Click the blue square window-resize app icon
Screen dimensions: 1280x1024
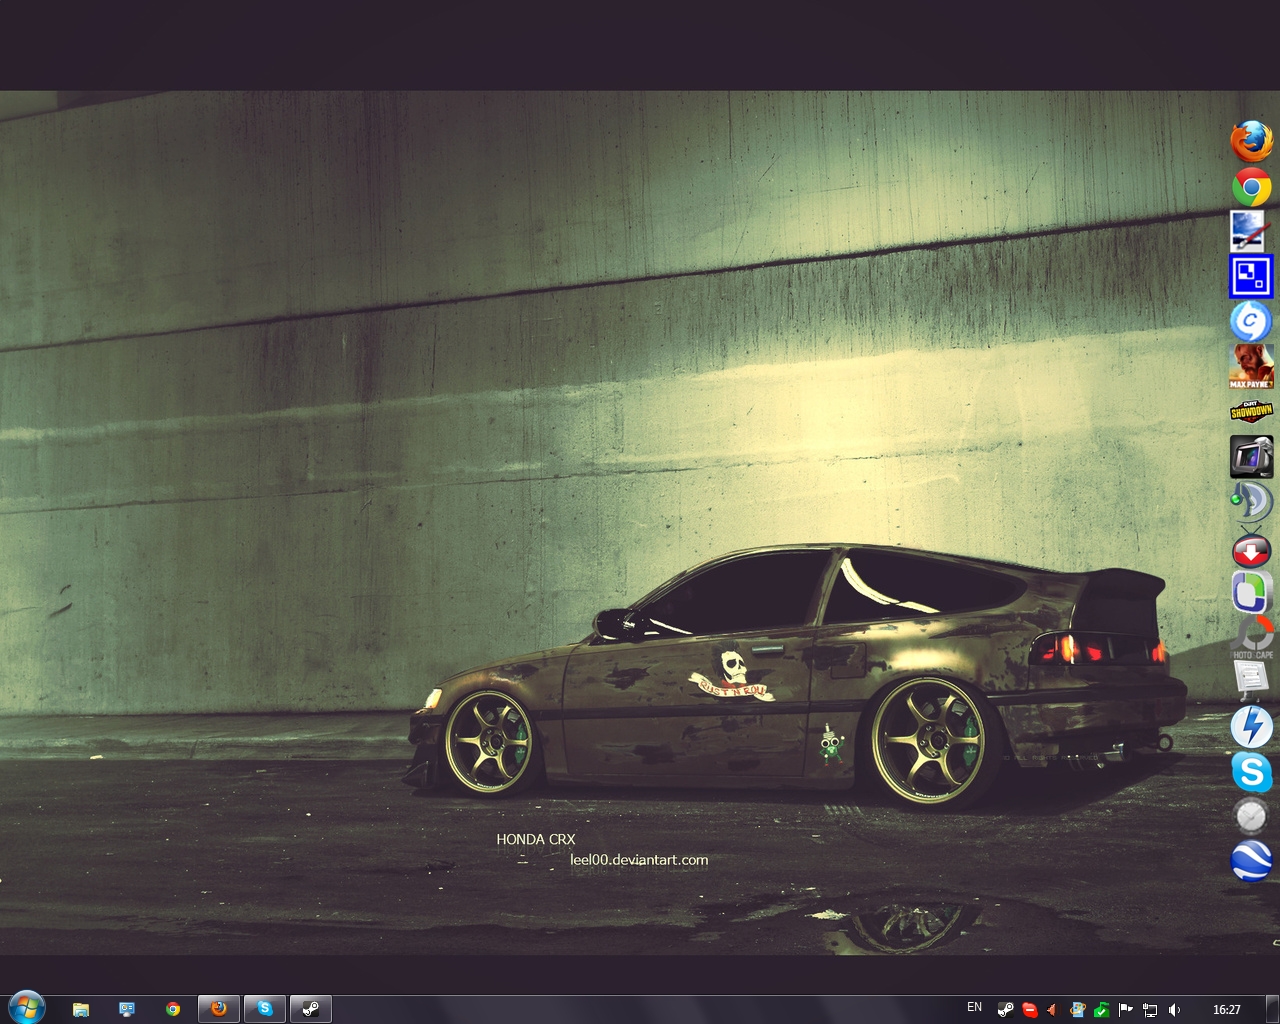(x=1251, y=276)
